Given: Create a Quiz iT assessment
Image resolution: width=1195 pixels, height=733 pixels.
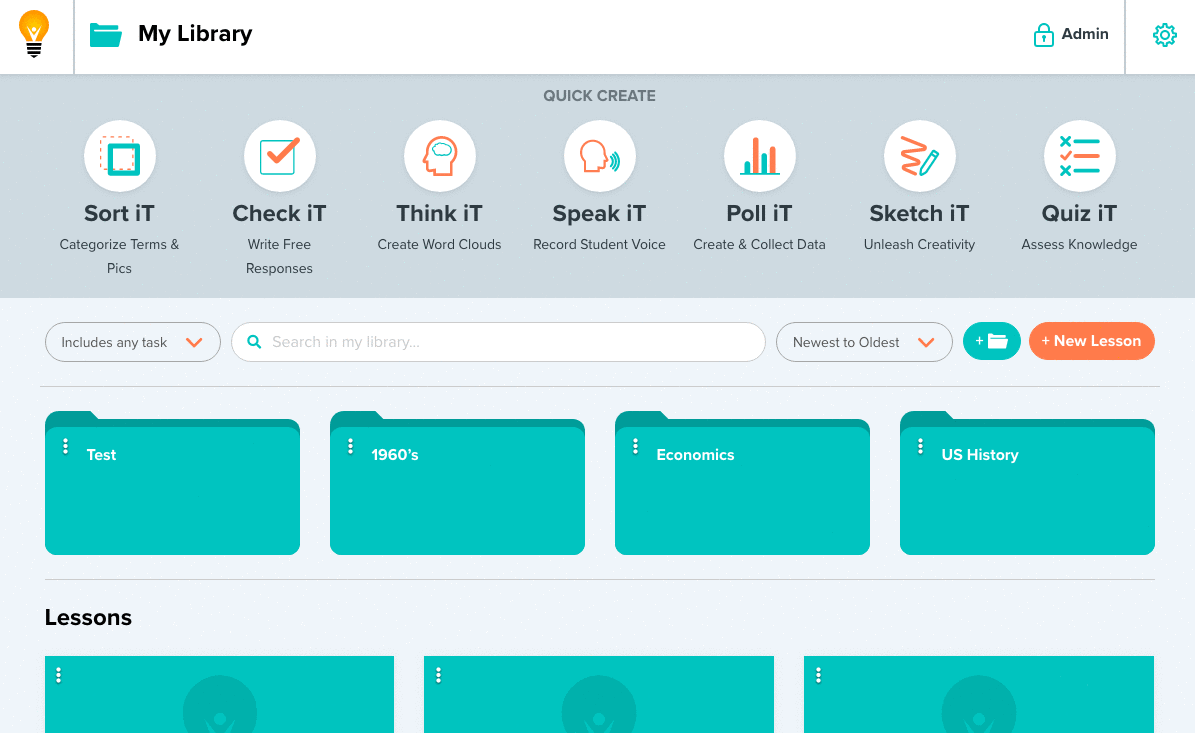Looking at the screenshot, I should pyautogui.click(x=1080, y=156).
